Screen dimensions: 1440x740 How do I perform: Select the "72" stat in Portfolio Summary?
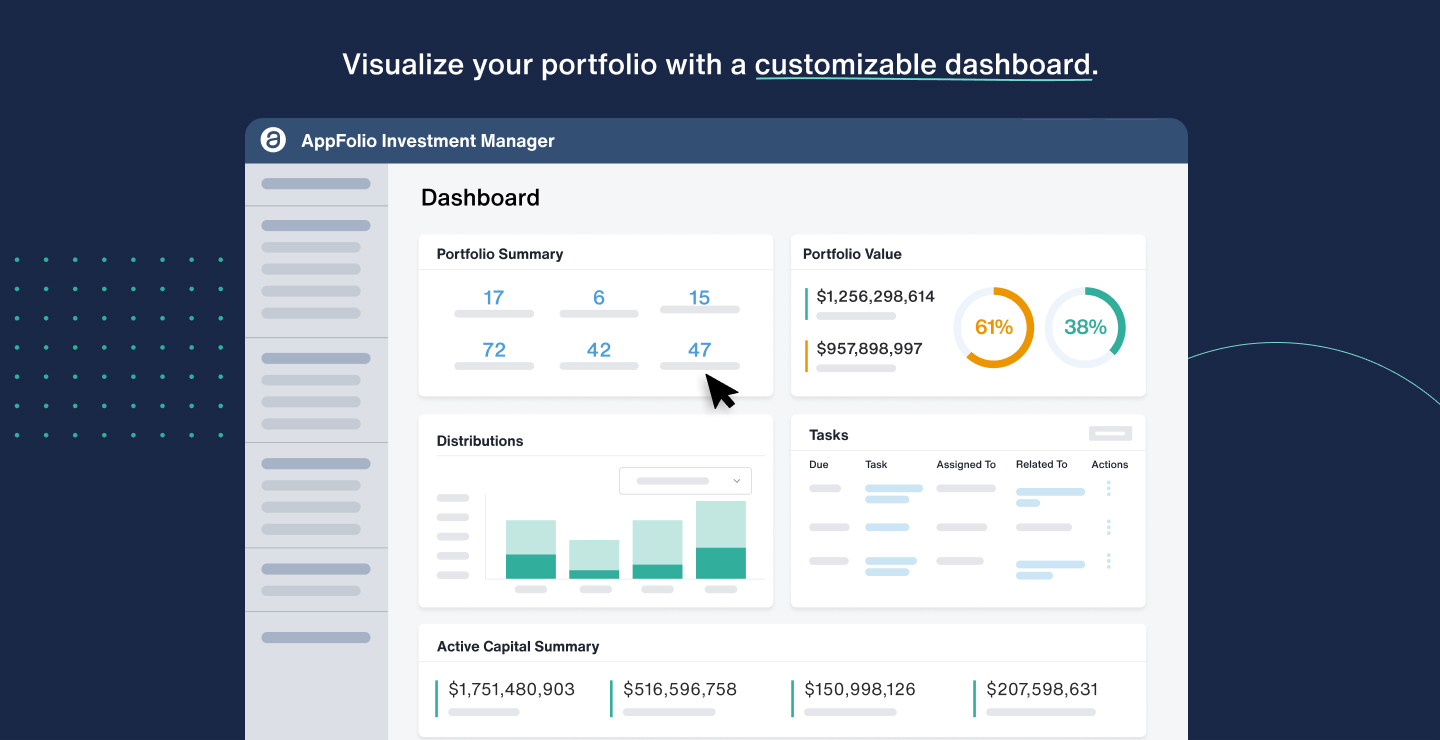tap(494, 349)
